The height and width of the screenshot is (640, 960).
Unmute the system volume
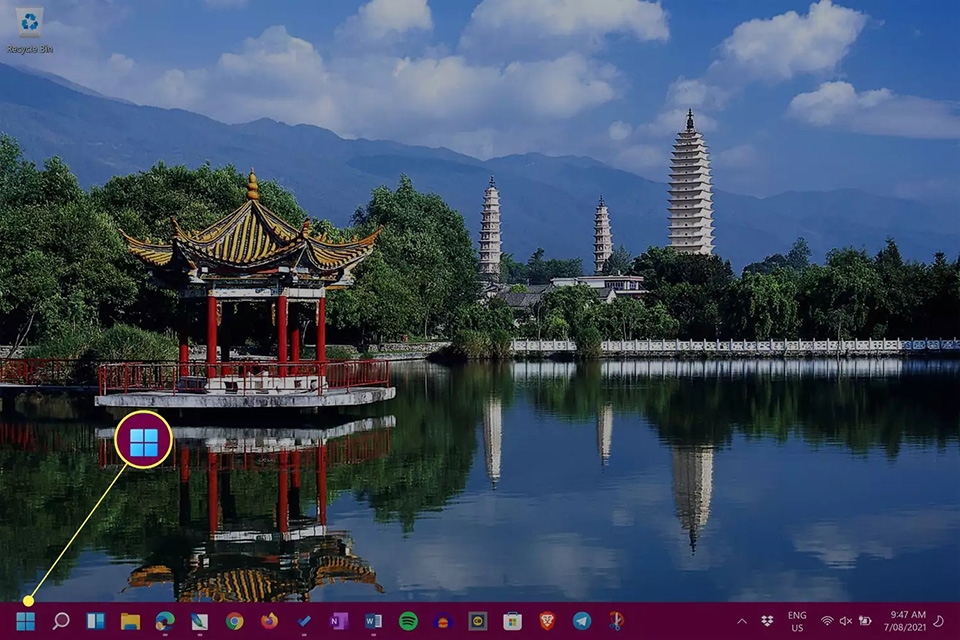coord(845,622)
